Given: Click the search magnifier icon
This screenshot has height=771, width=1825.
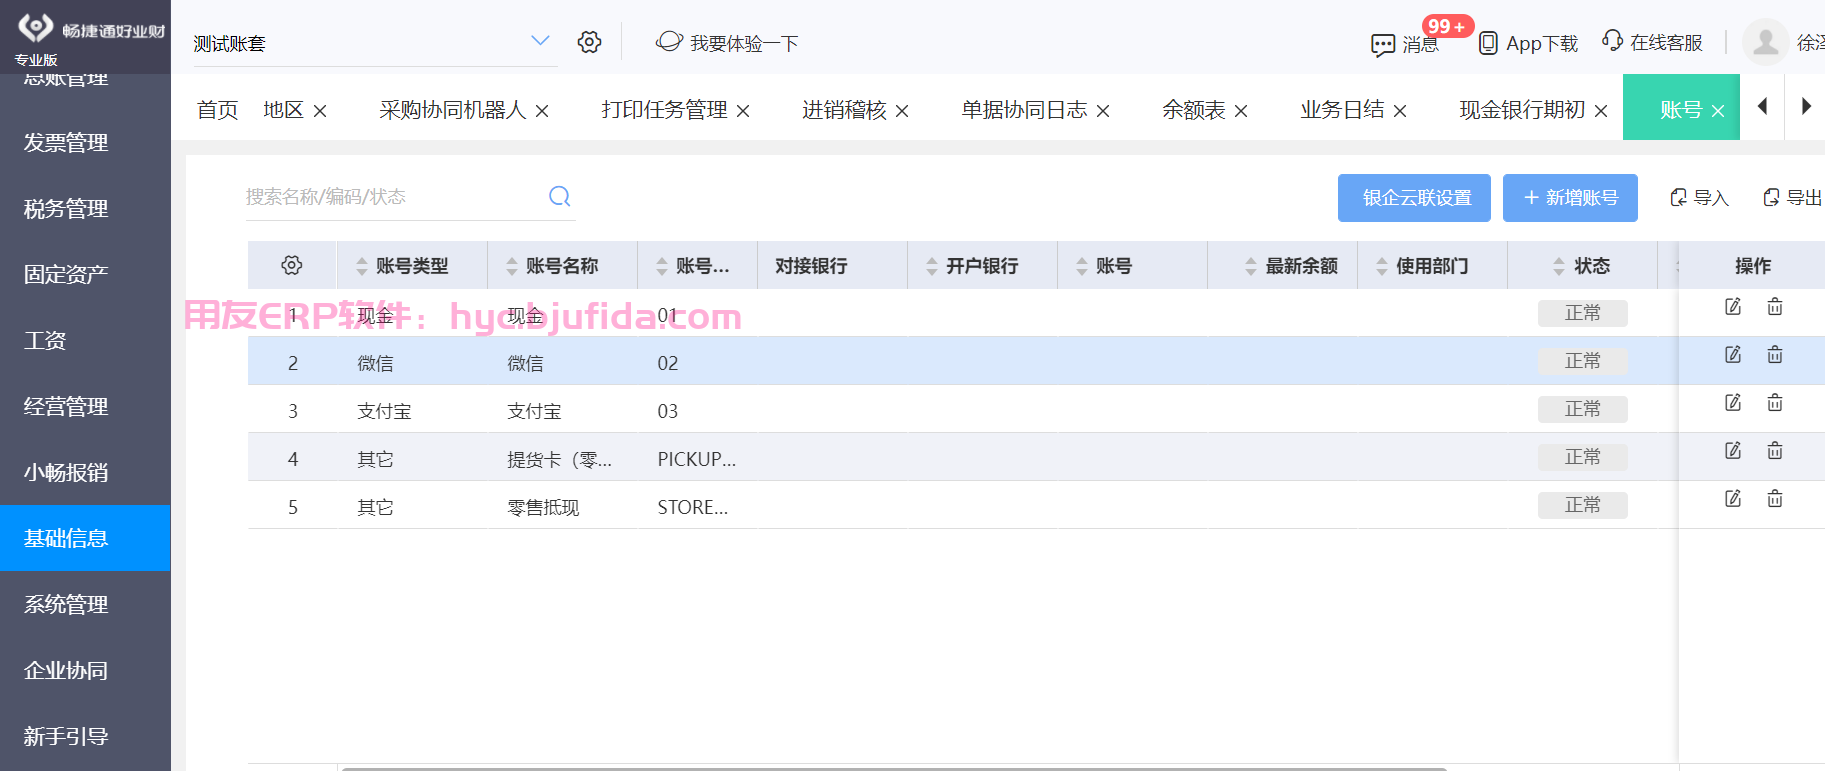Looking at the screenshot, I should (560, 196).
